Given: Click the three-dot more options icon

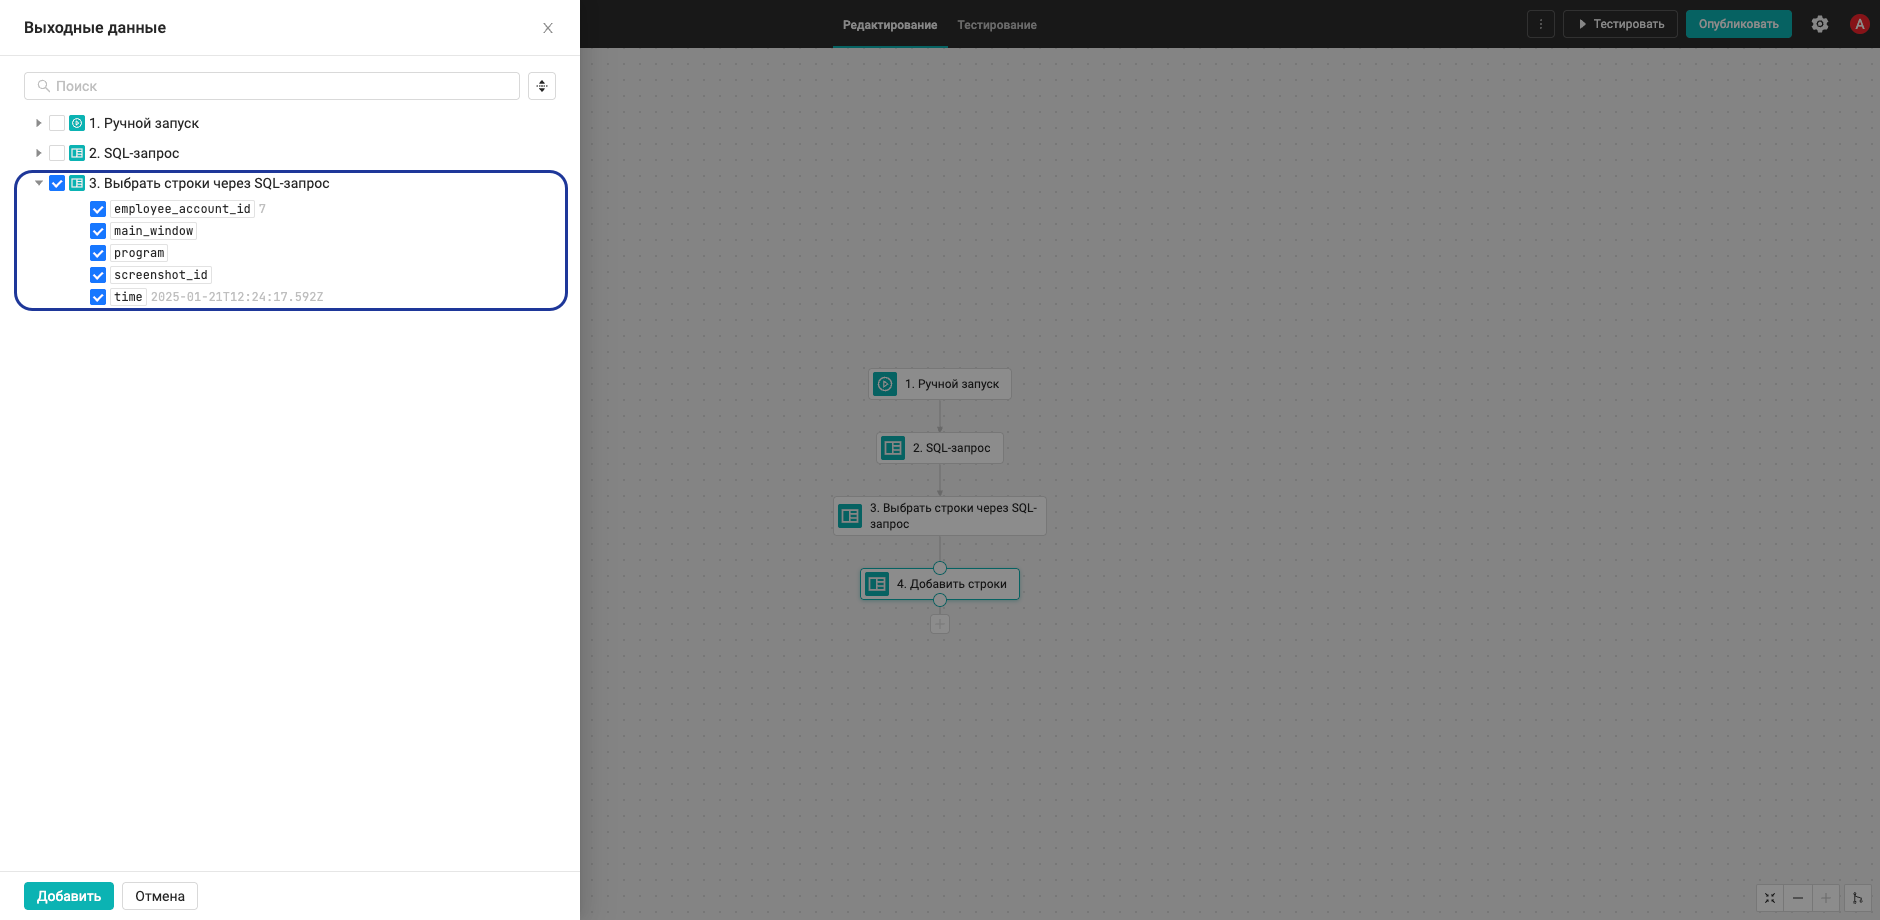Looking at the screenshot, I should click(1541, 24).
